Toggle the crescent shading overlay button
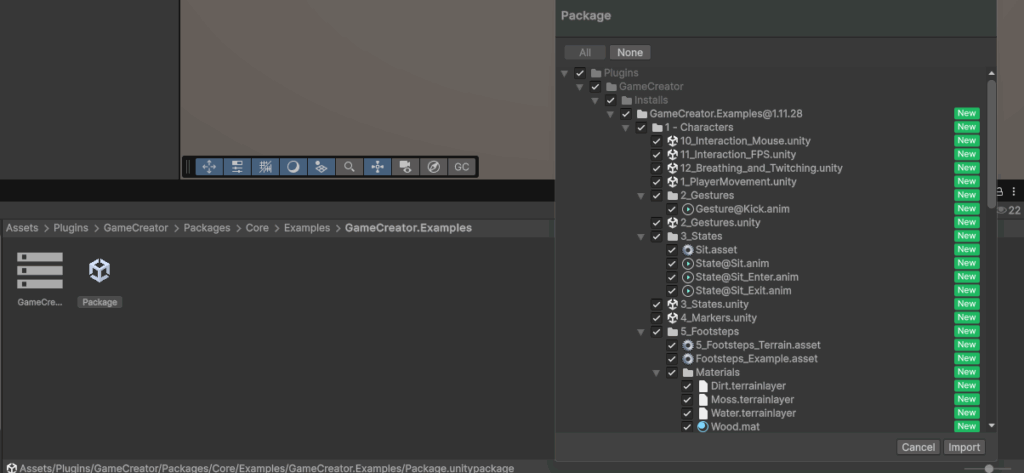Viewport: 1024px width, 473px height. [293, 167]
